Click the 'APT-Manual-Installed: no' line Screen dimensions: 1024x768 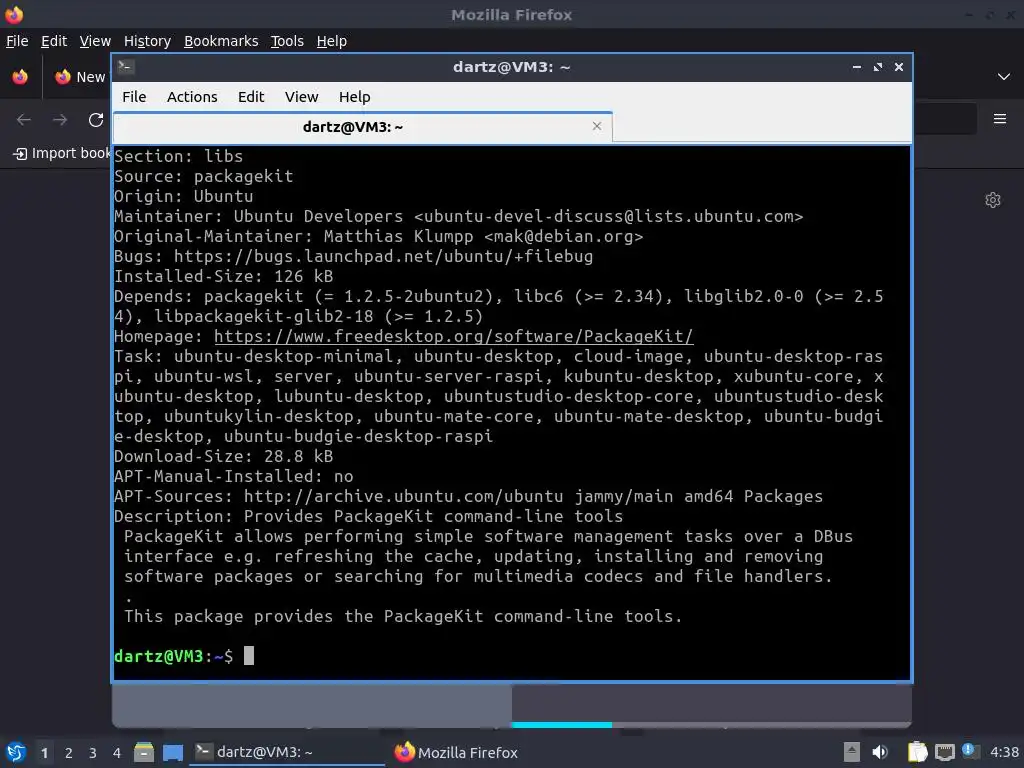coord(234,477)
